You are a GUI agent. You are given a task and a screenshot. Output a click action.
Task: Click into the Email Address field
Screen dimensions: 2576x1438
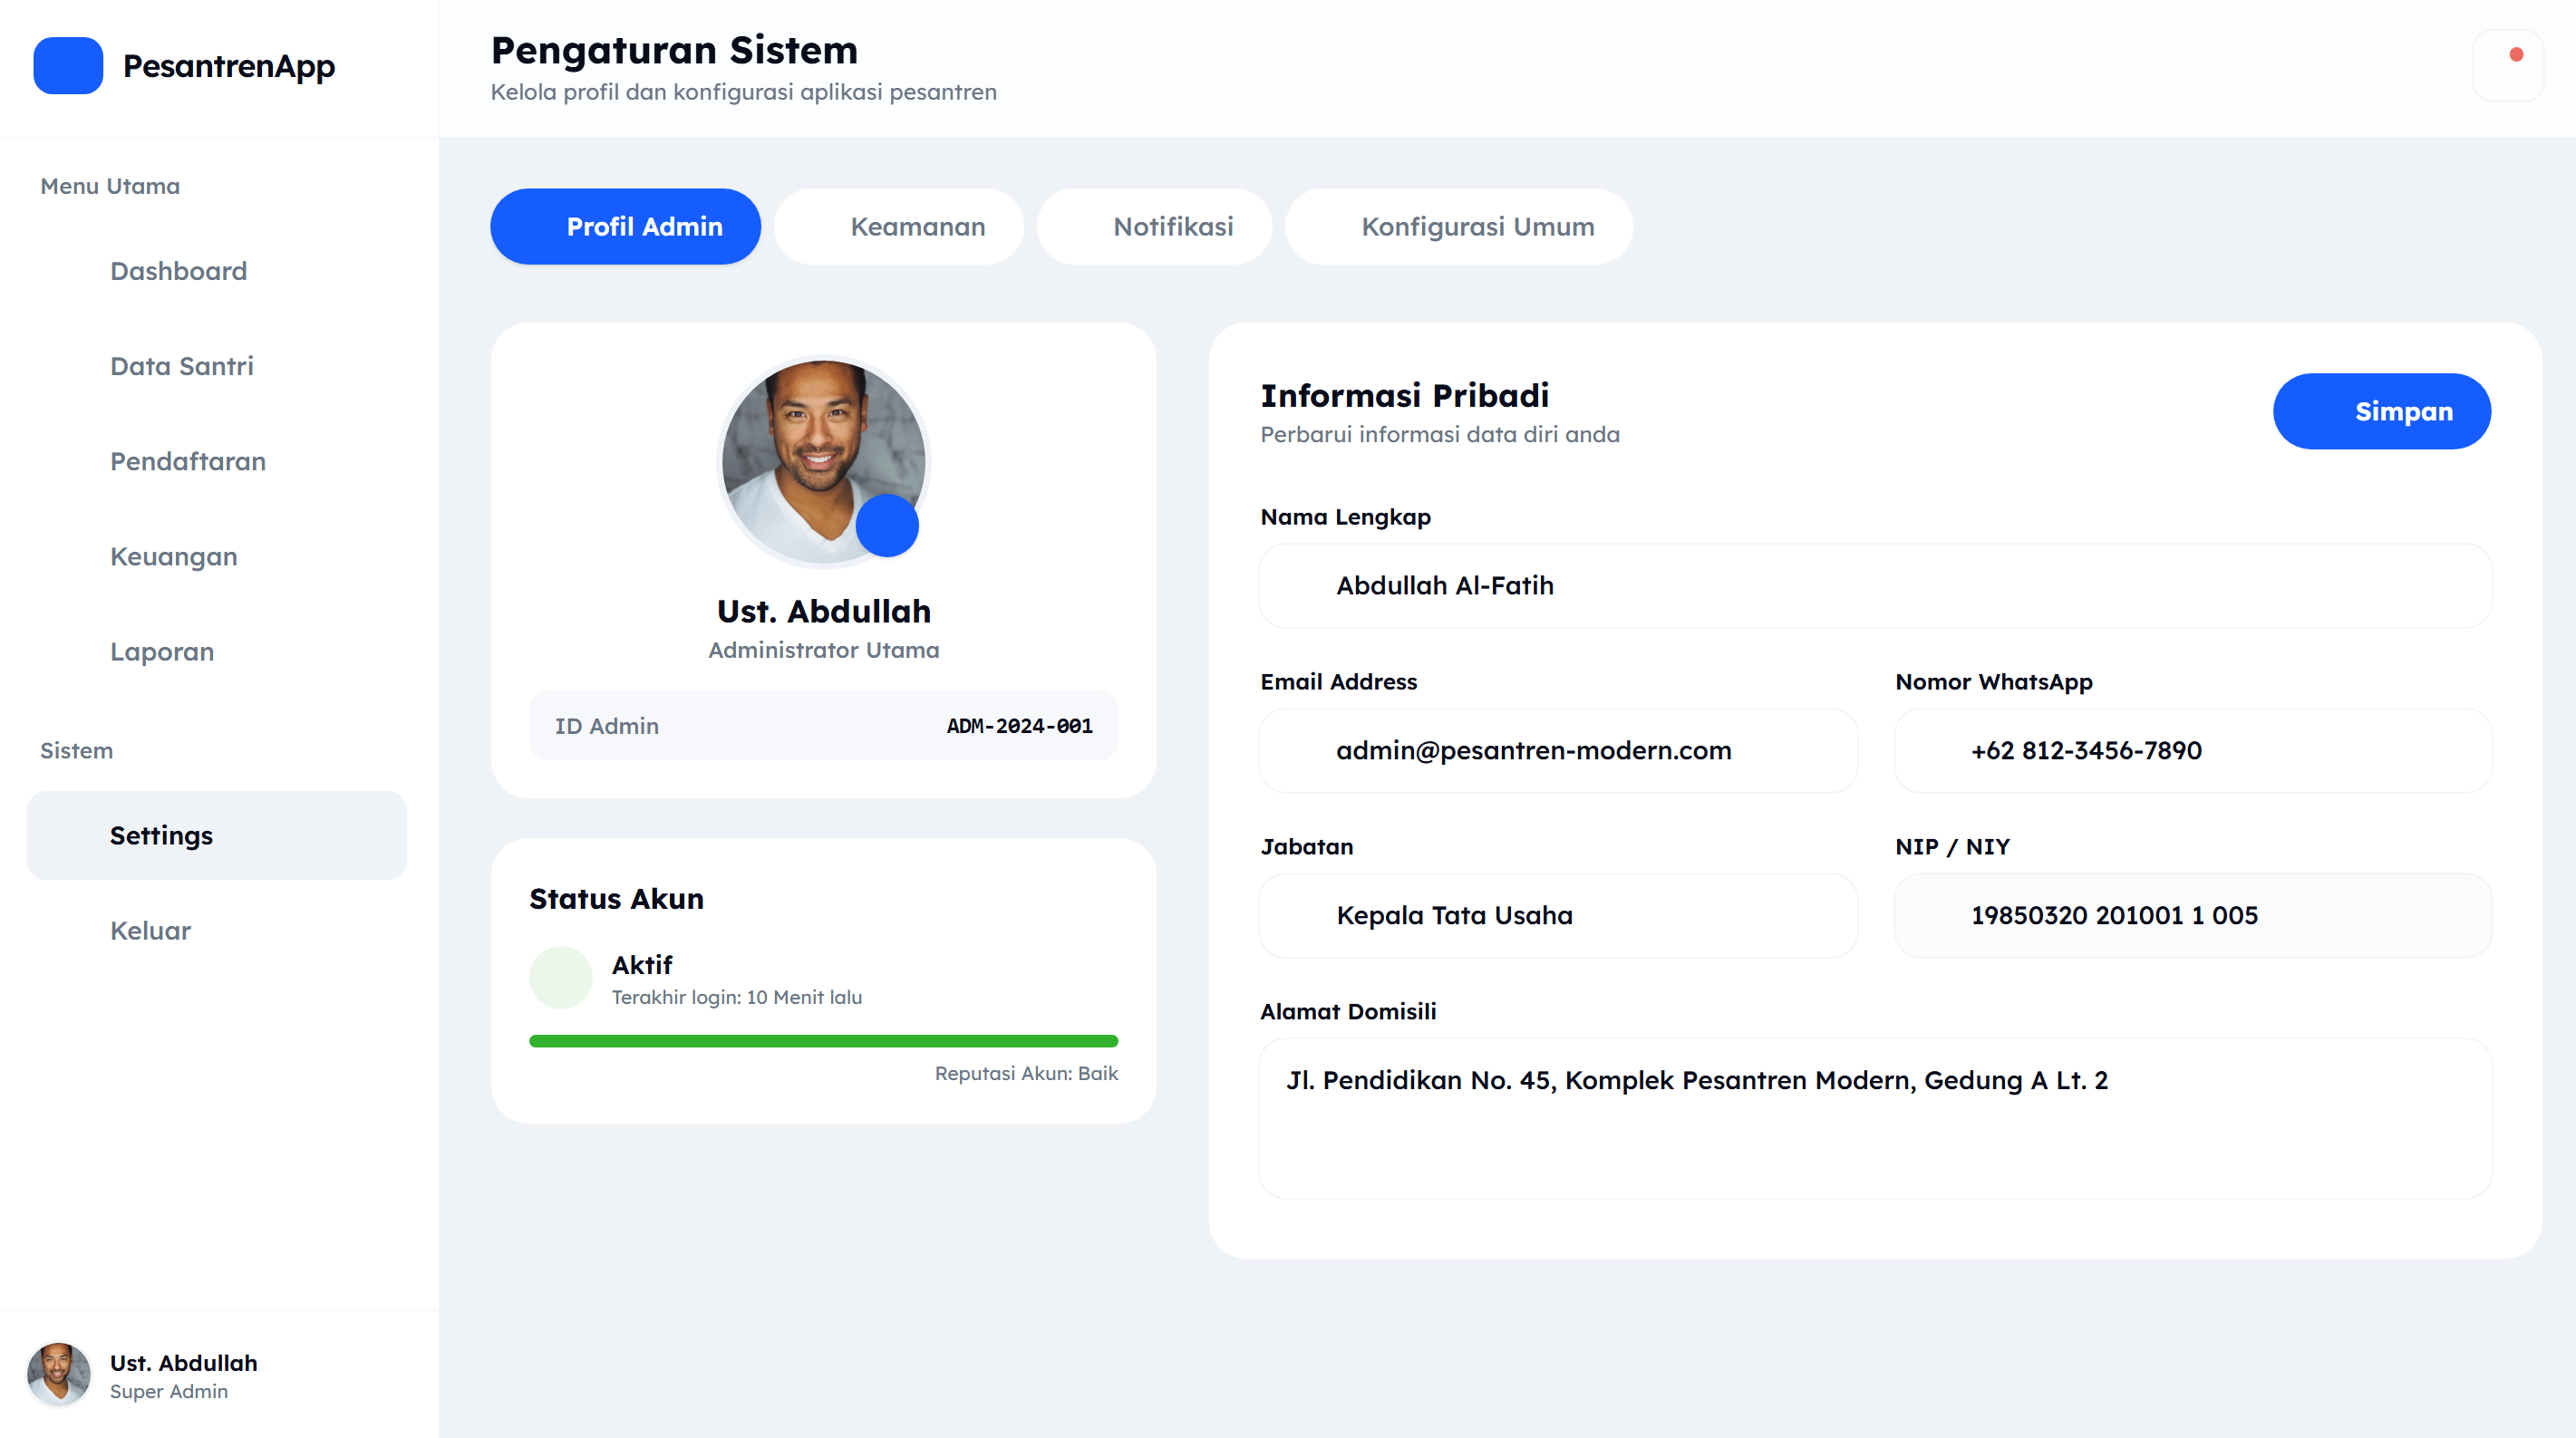point(1558,751)
